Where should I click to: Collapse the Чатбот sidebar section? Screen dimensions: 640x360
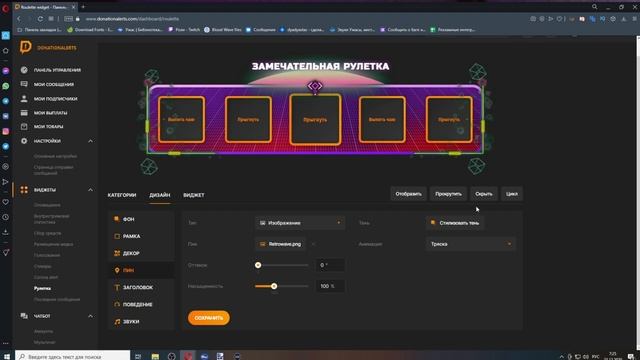(90, 316)
